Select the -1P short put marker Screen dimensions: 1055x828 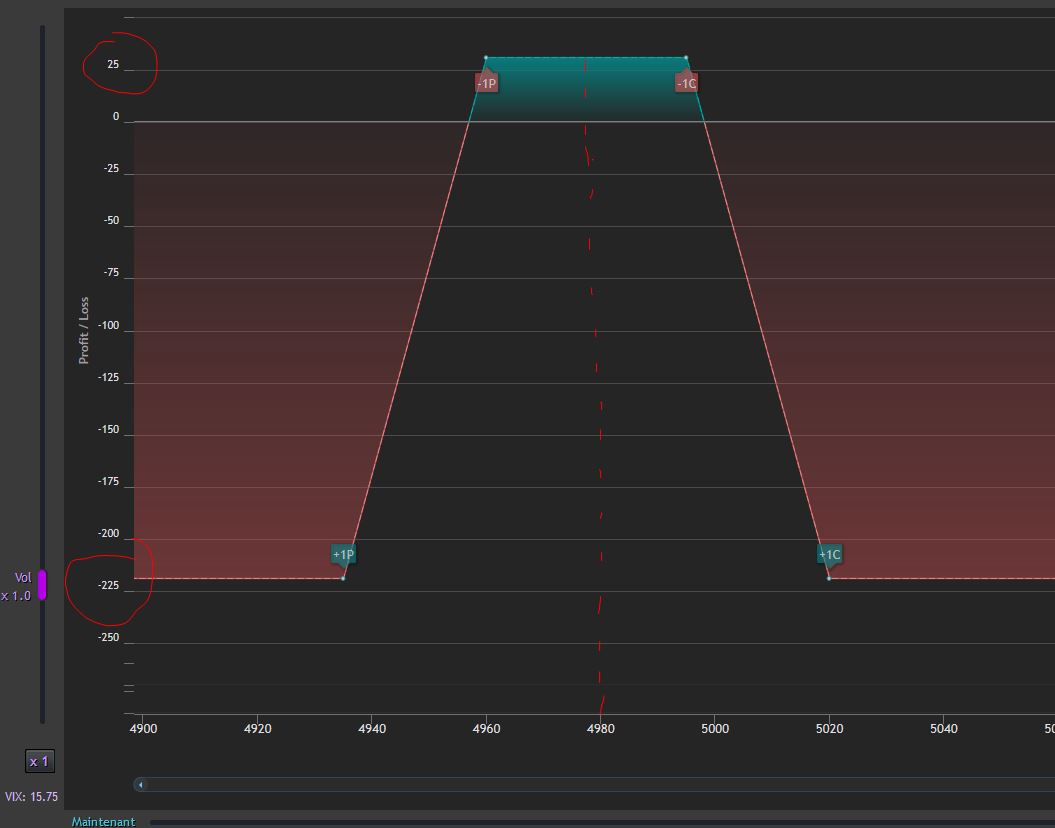(x=486, y=83)
